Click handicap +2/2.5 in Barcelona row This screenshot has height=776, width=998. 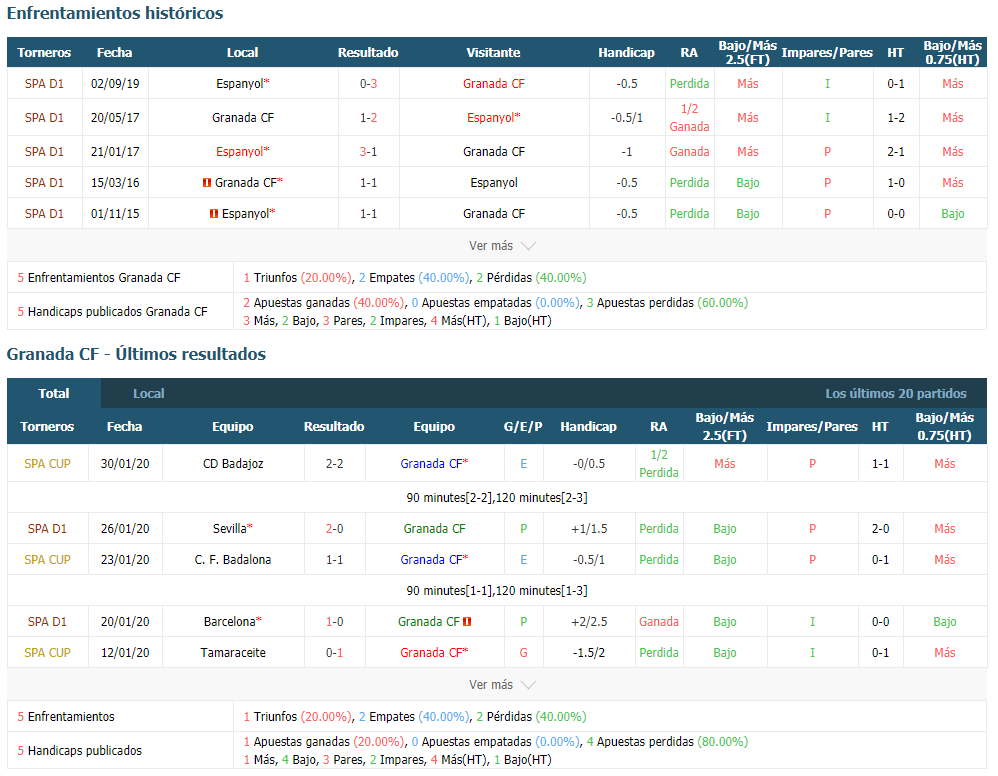point(589,622)
